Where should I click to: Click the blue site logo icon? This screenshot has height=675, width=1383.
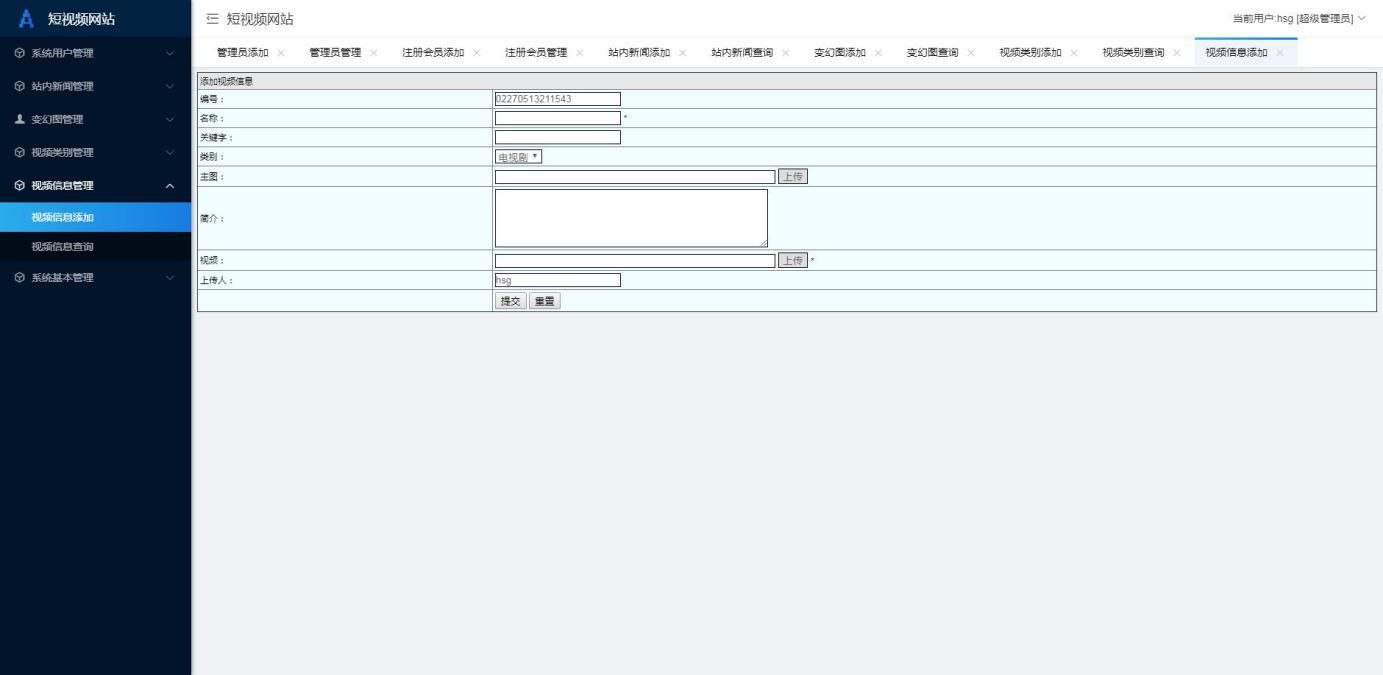click(27, 18)
